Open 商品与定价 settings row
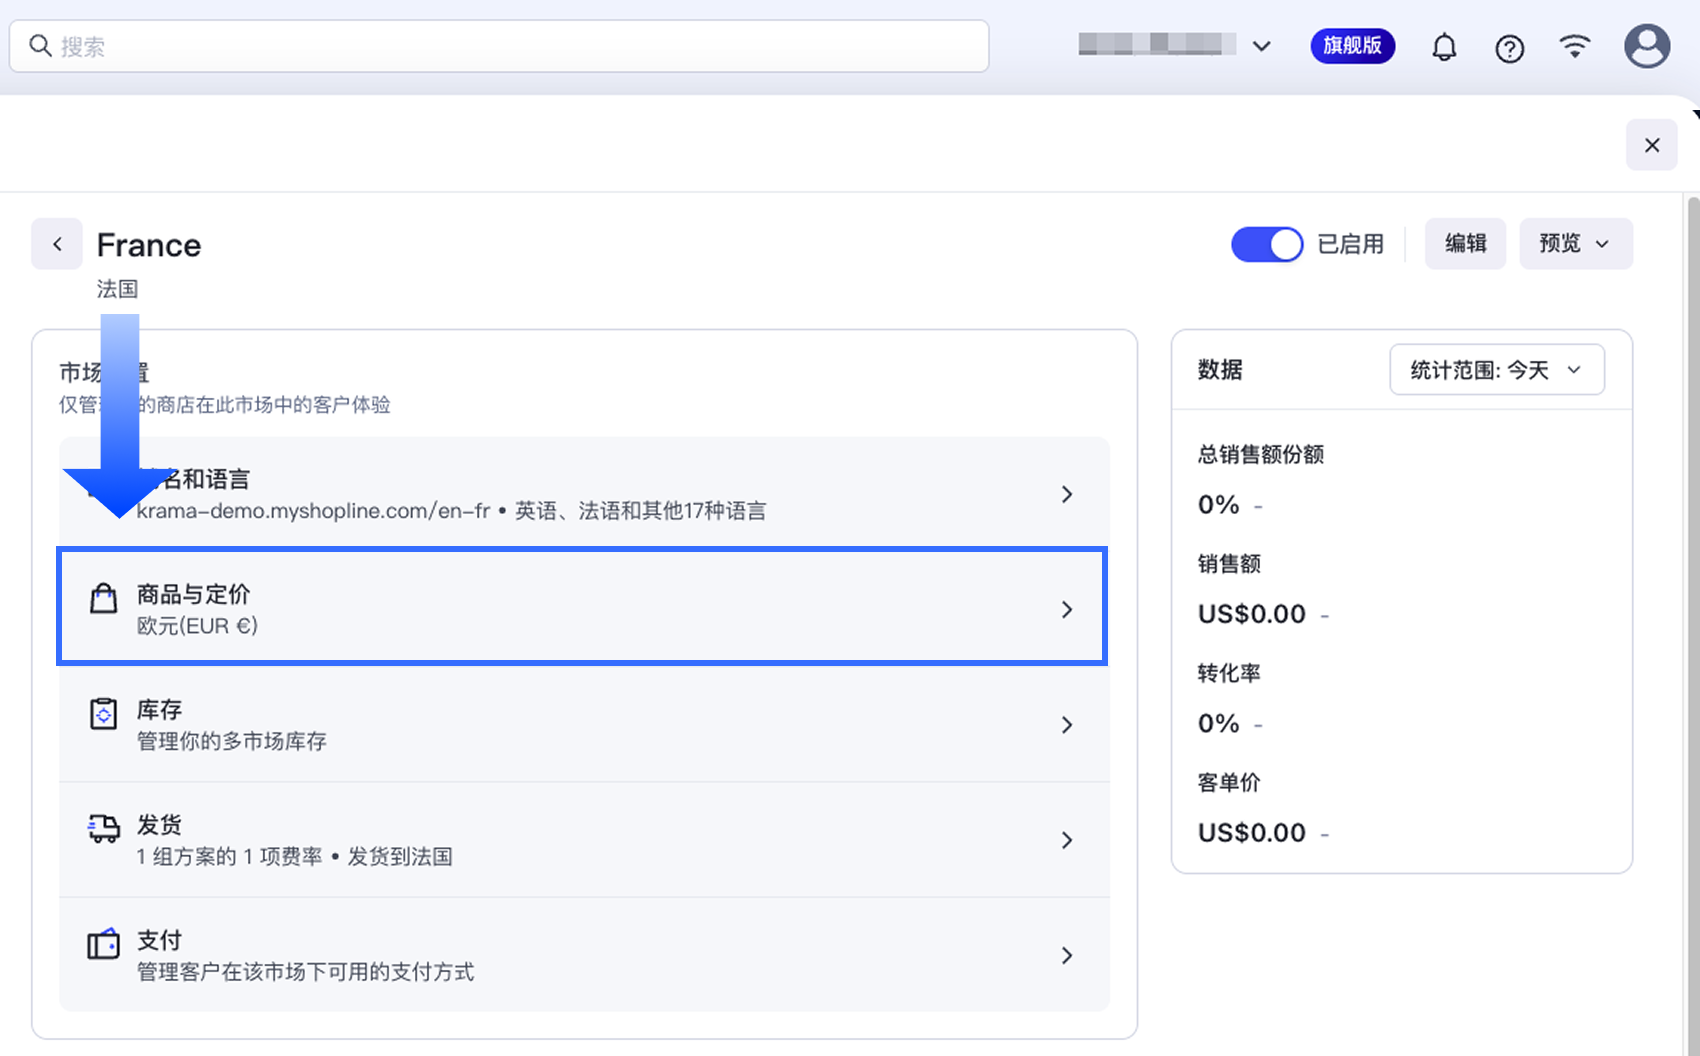This screenshot has height=1056, width=1700. pyautogui.click(x=582, y=609)
